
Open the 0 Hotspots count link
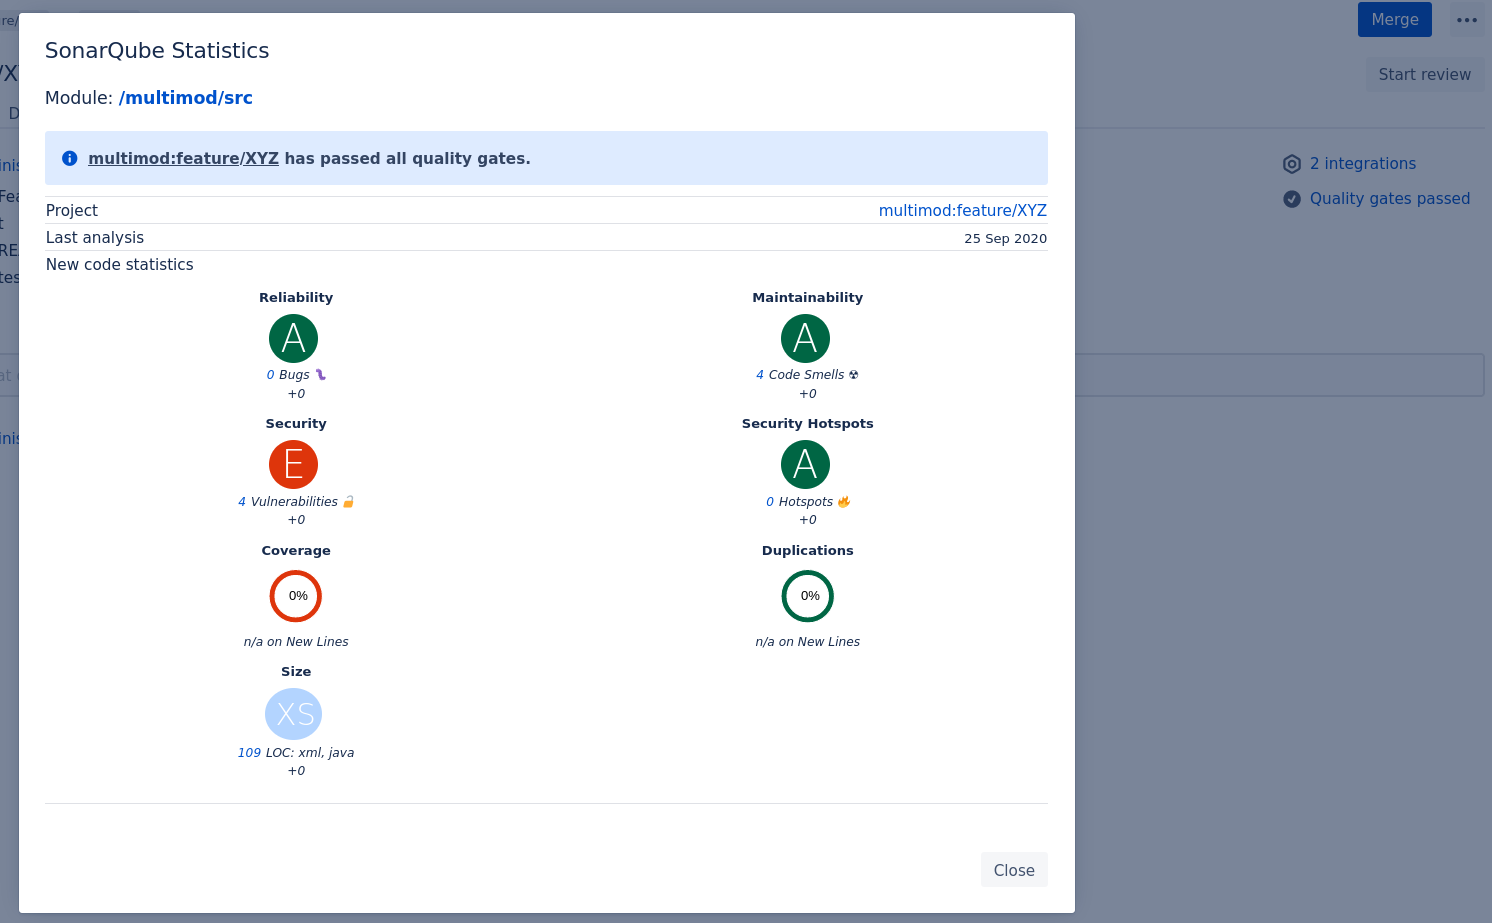[x=770, y=502]
